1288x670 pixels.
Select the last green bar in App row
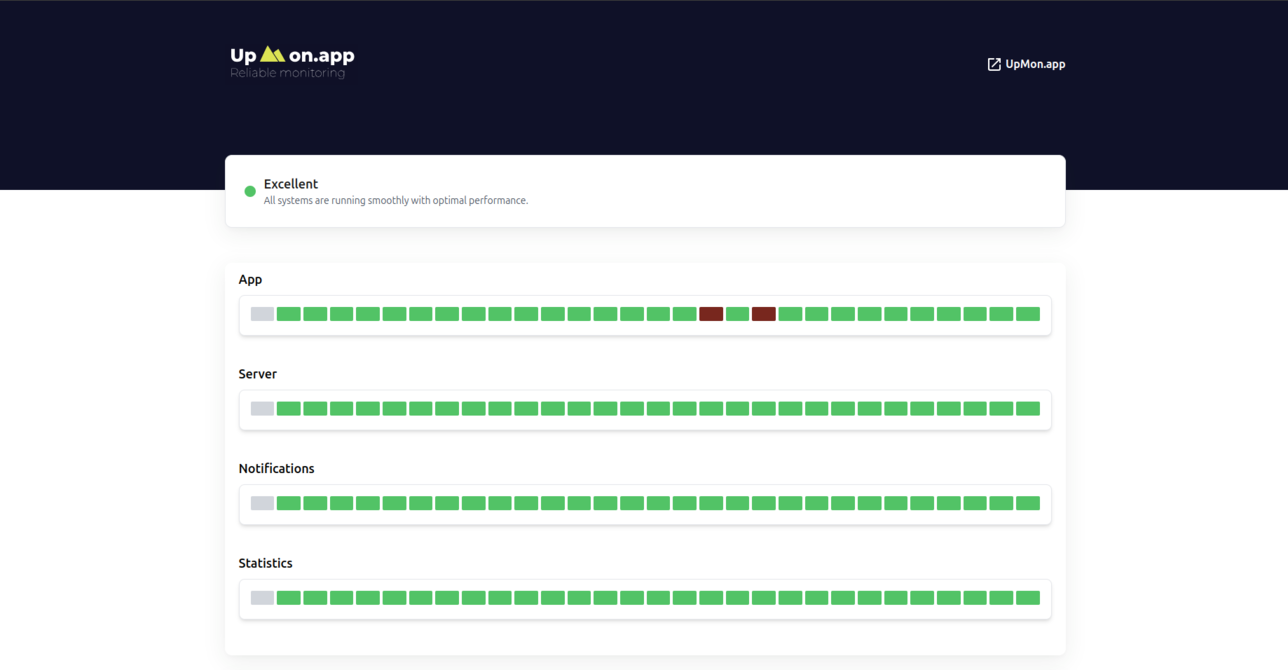coord(1028,314)
